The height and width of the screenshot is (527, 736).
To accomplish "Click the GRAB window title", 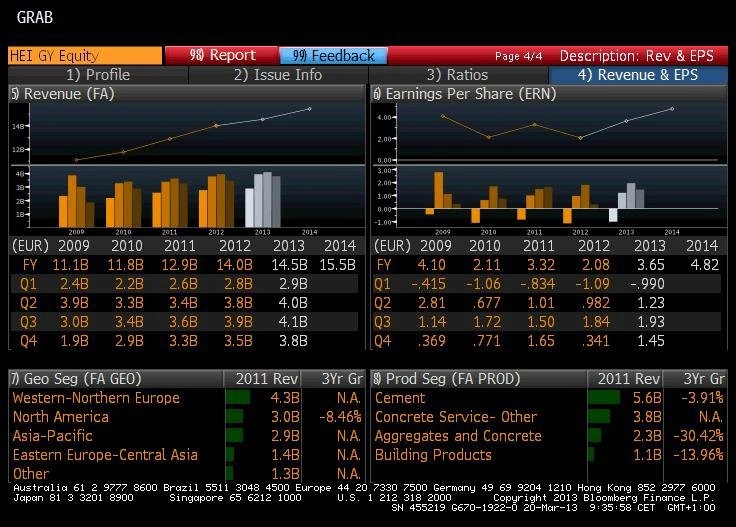I will 35,17.
